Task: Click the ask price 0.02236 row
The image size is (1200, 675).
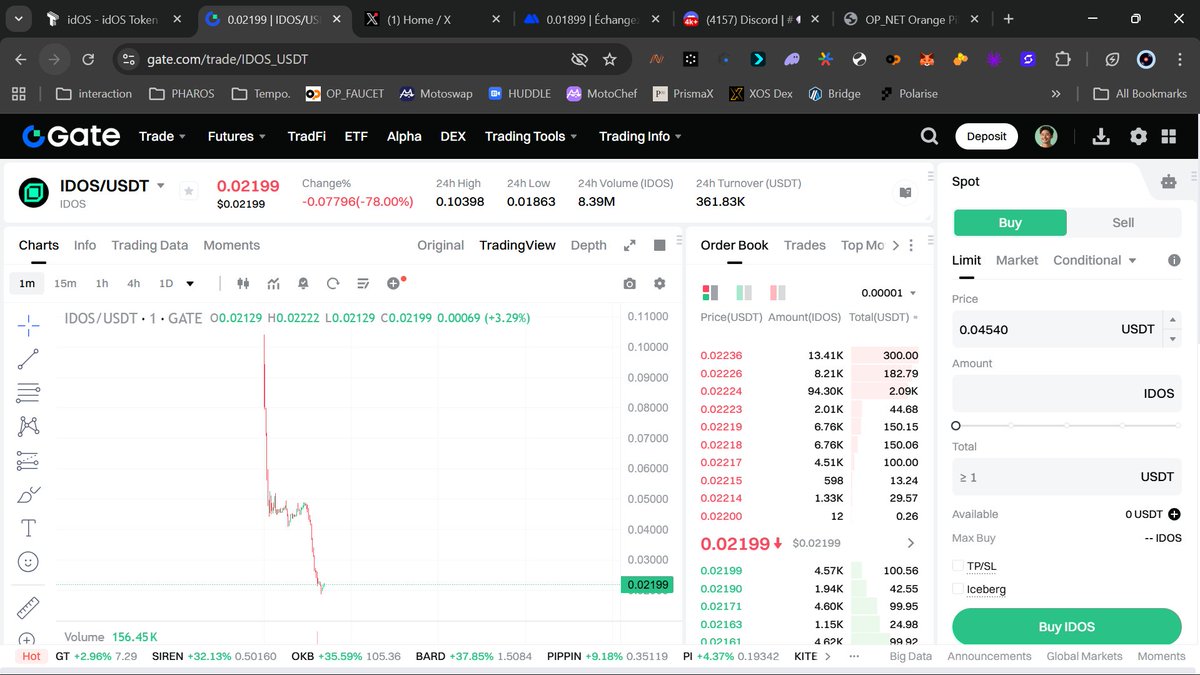Action: [x=809, y=355]
